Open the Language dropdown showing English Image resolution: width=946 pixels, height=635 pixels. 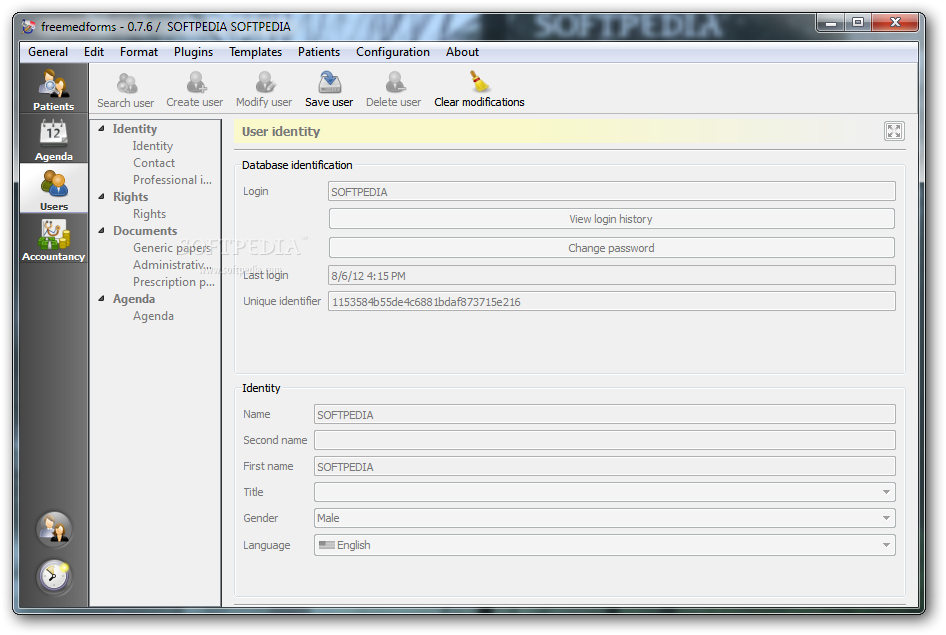[605, 545]
